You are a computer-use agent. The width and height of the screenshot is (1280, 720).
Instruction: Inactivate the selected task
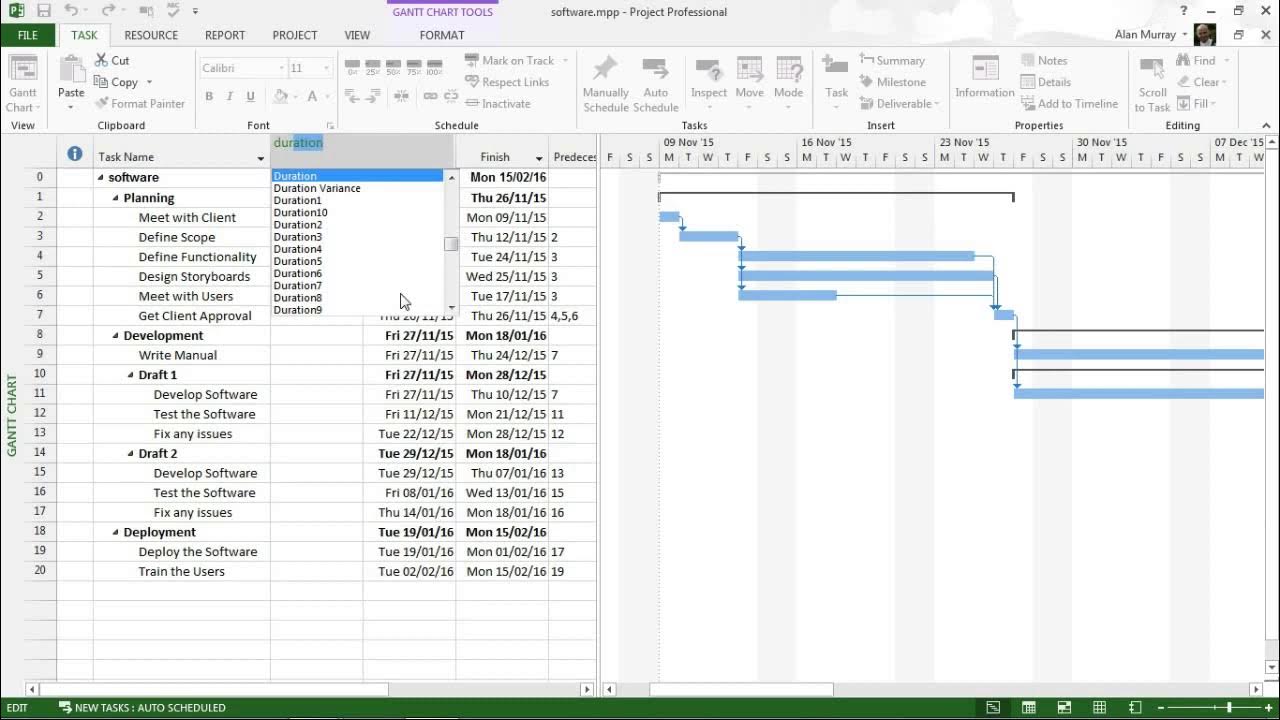[505, 103]
